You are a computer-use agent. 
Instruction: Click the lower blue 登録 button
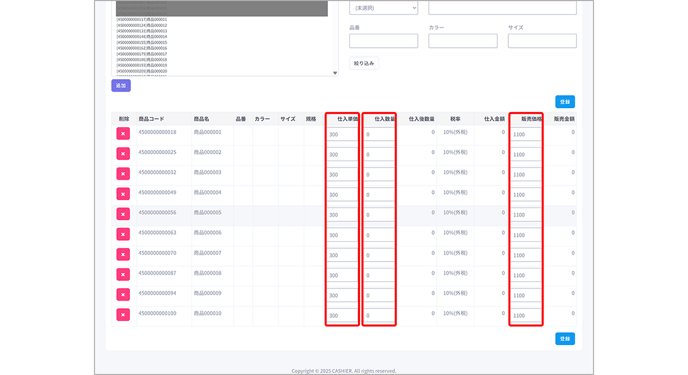(565, 339)
